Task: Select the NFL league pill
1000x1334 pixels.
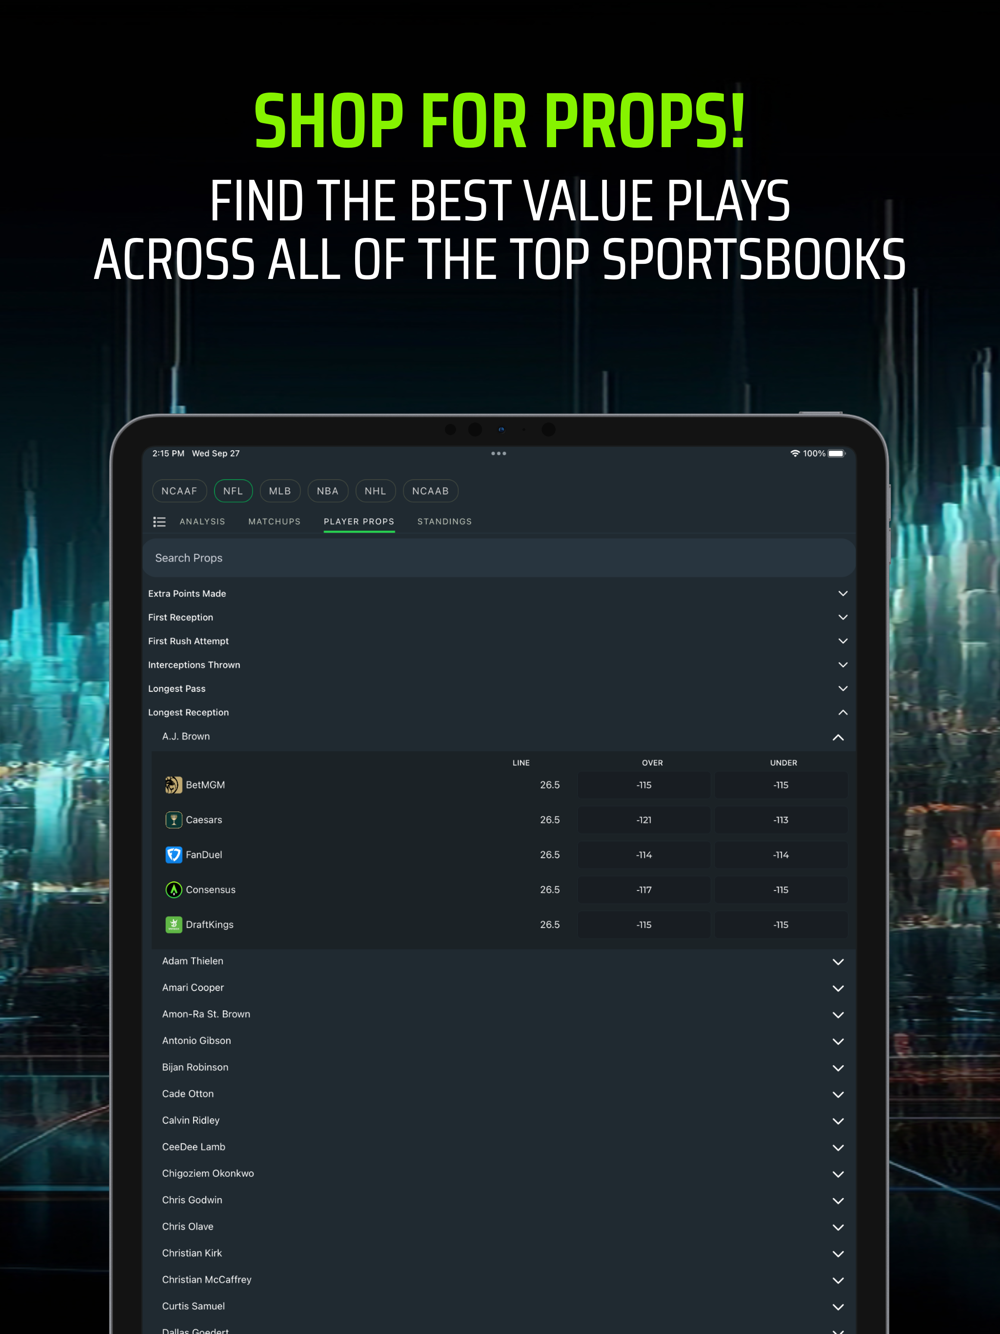Action: 233,491
